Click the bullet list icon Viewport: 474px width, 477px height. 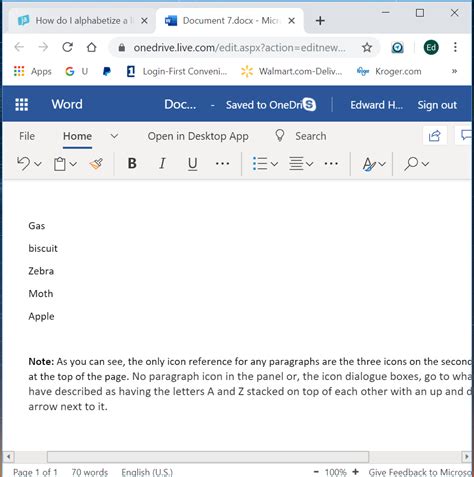pos(260,164)
